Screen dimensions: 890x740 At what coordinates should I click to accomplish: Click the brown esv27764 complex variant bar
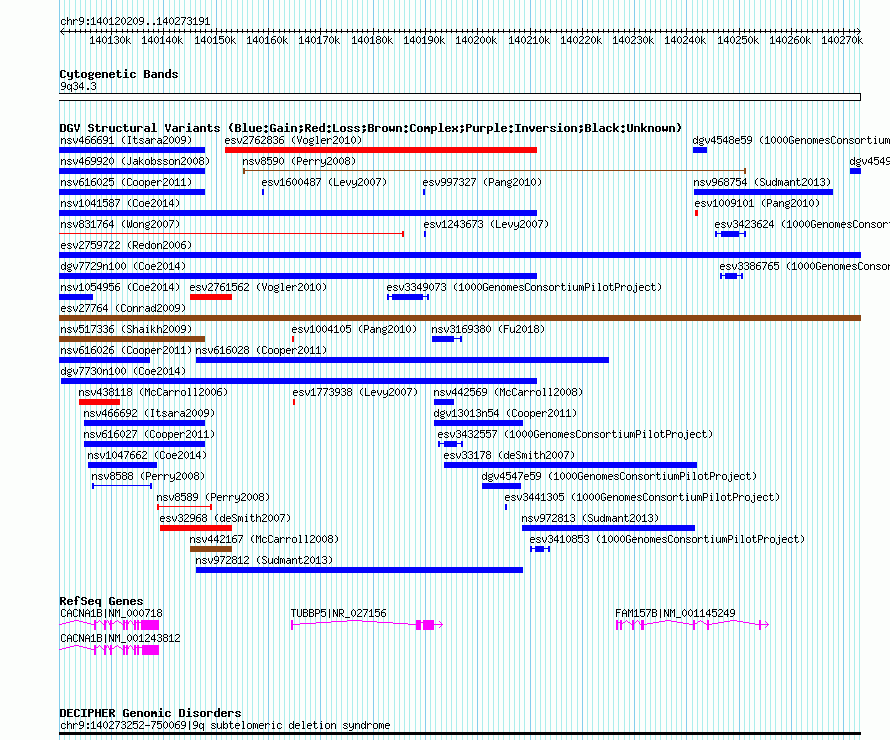[460, 318]
